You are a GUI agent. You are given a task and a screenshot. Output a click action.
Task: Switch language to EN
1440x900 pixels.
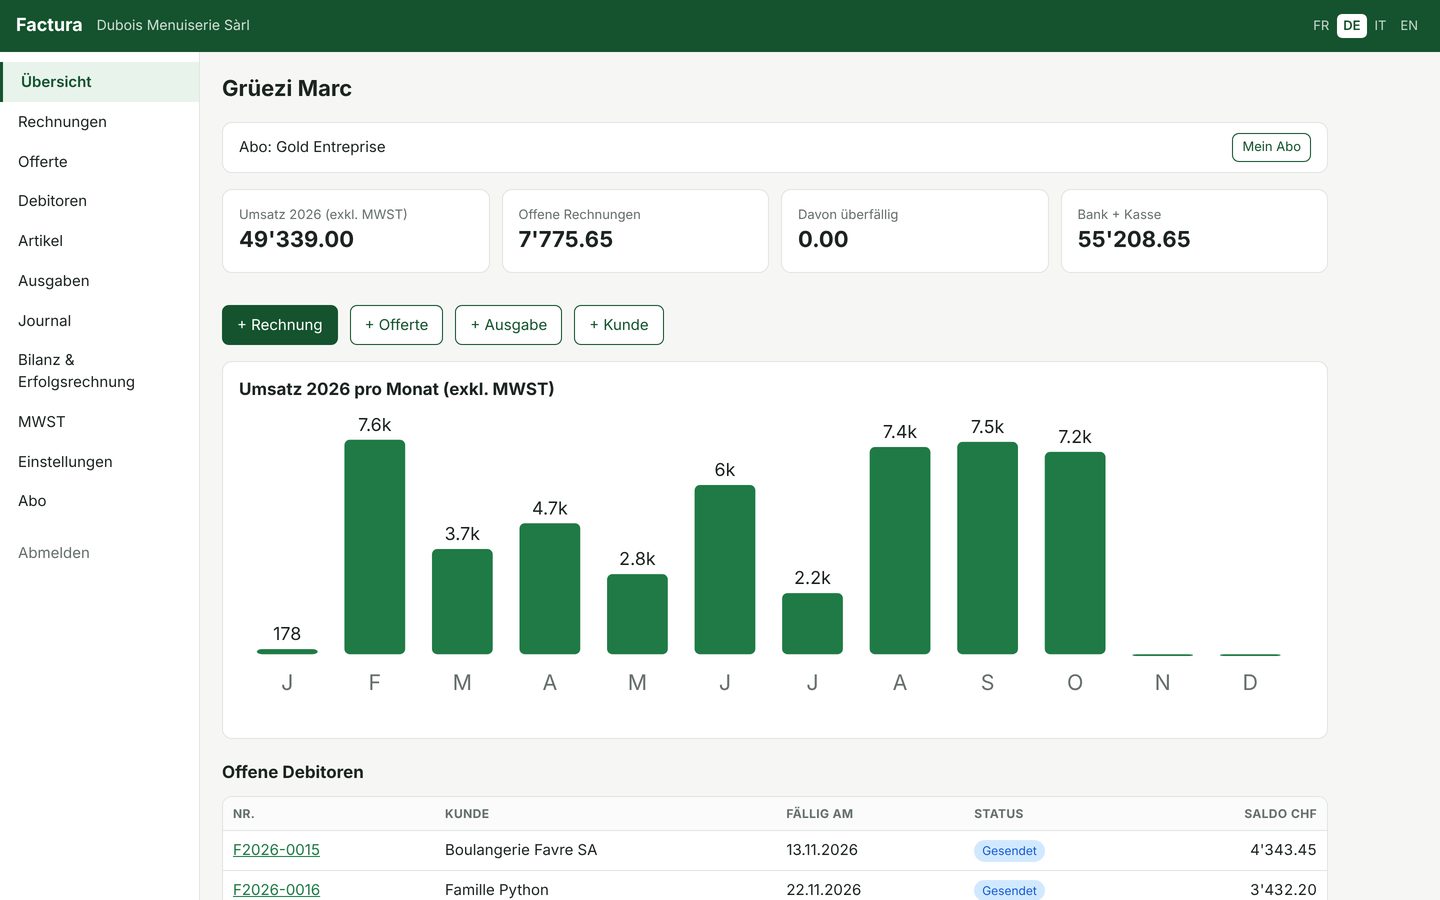point(1409,26)
